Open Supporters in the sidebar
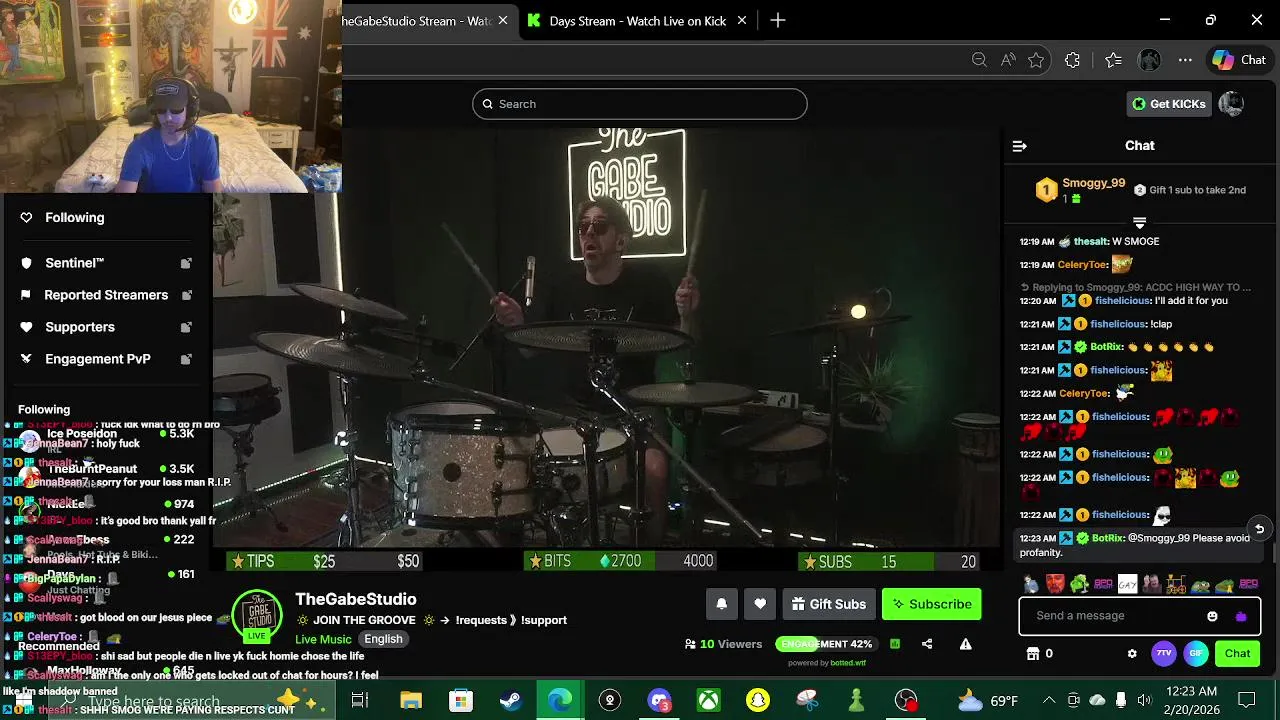Screen dimensions: 1280x720 click(80, 327)
